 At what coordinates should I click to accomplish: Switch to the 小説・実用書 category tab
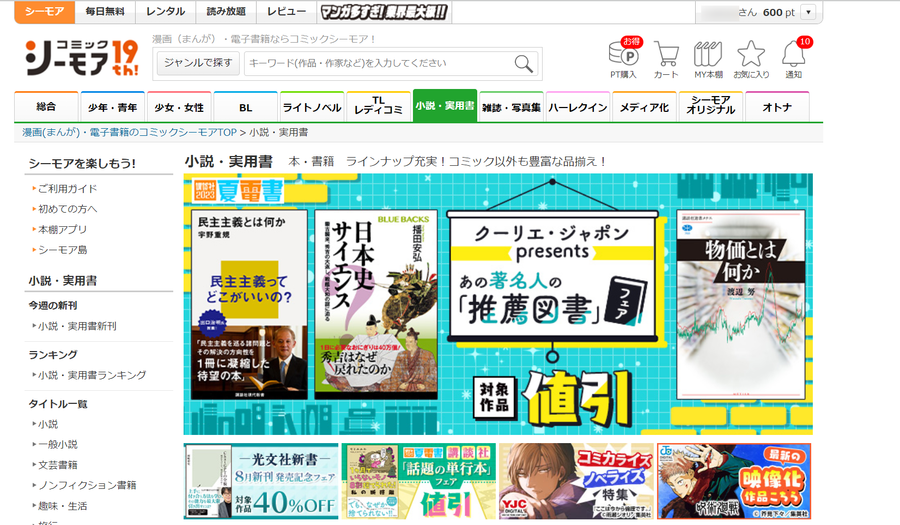coord(445,106)
